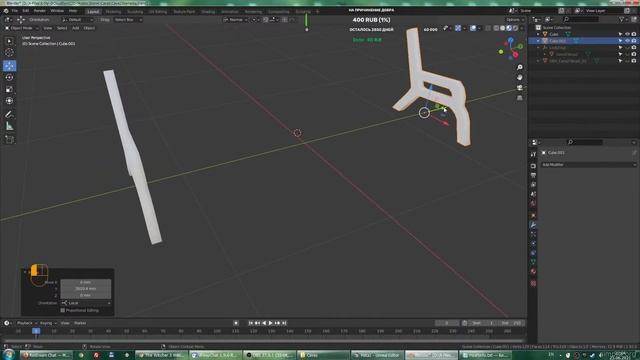Click the Play animation button
Viewport: 640px width, 360px height.
(271, 323)
